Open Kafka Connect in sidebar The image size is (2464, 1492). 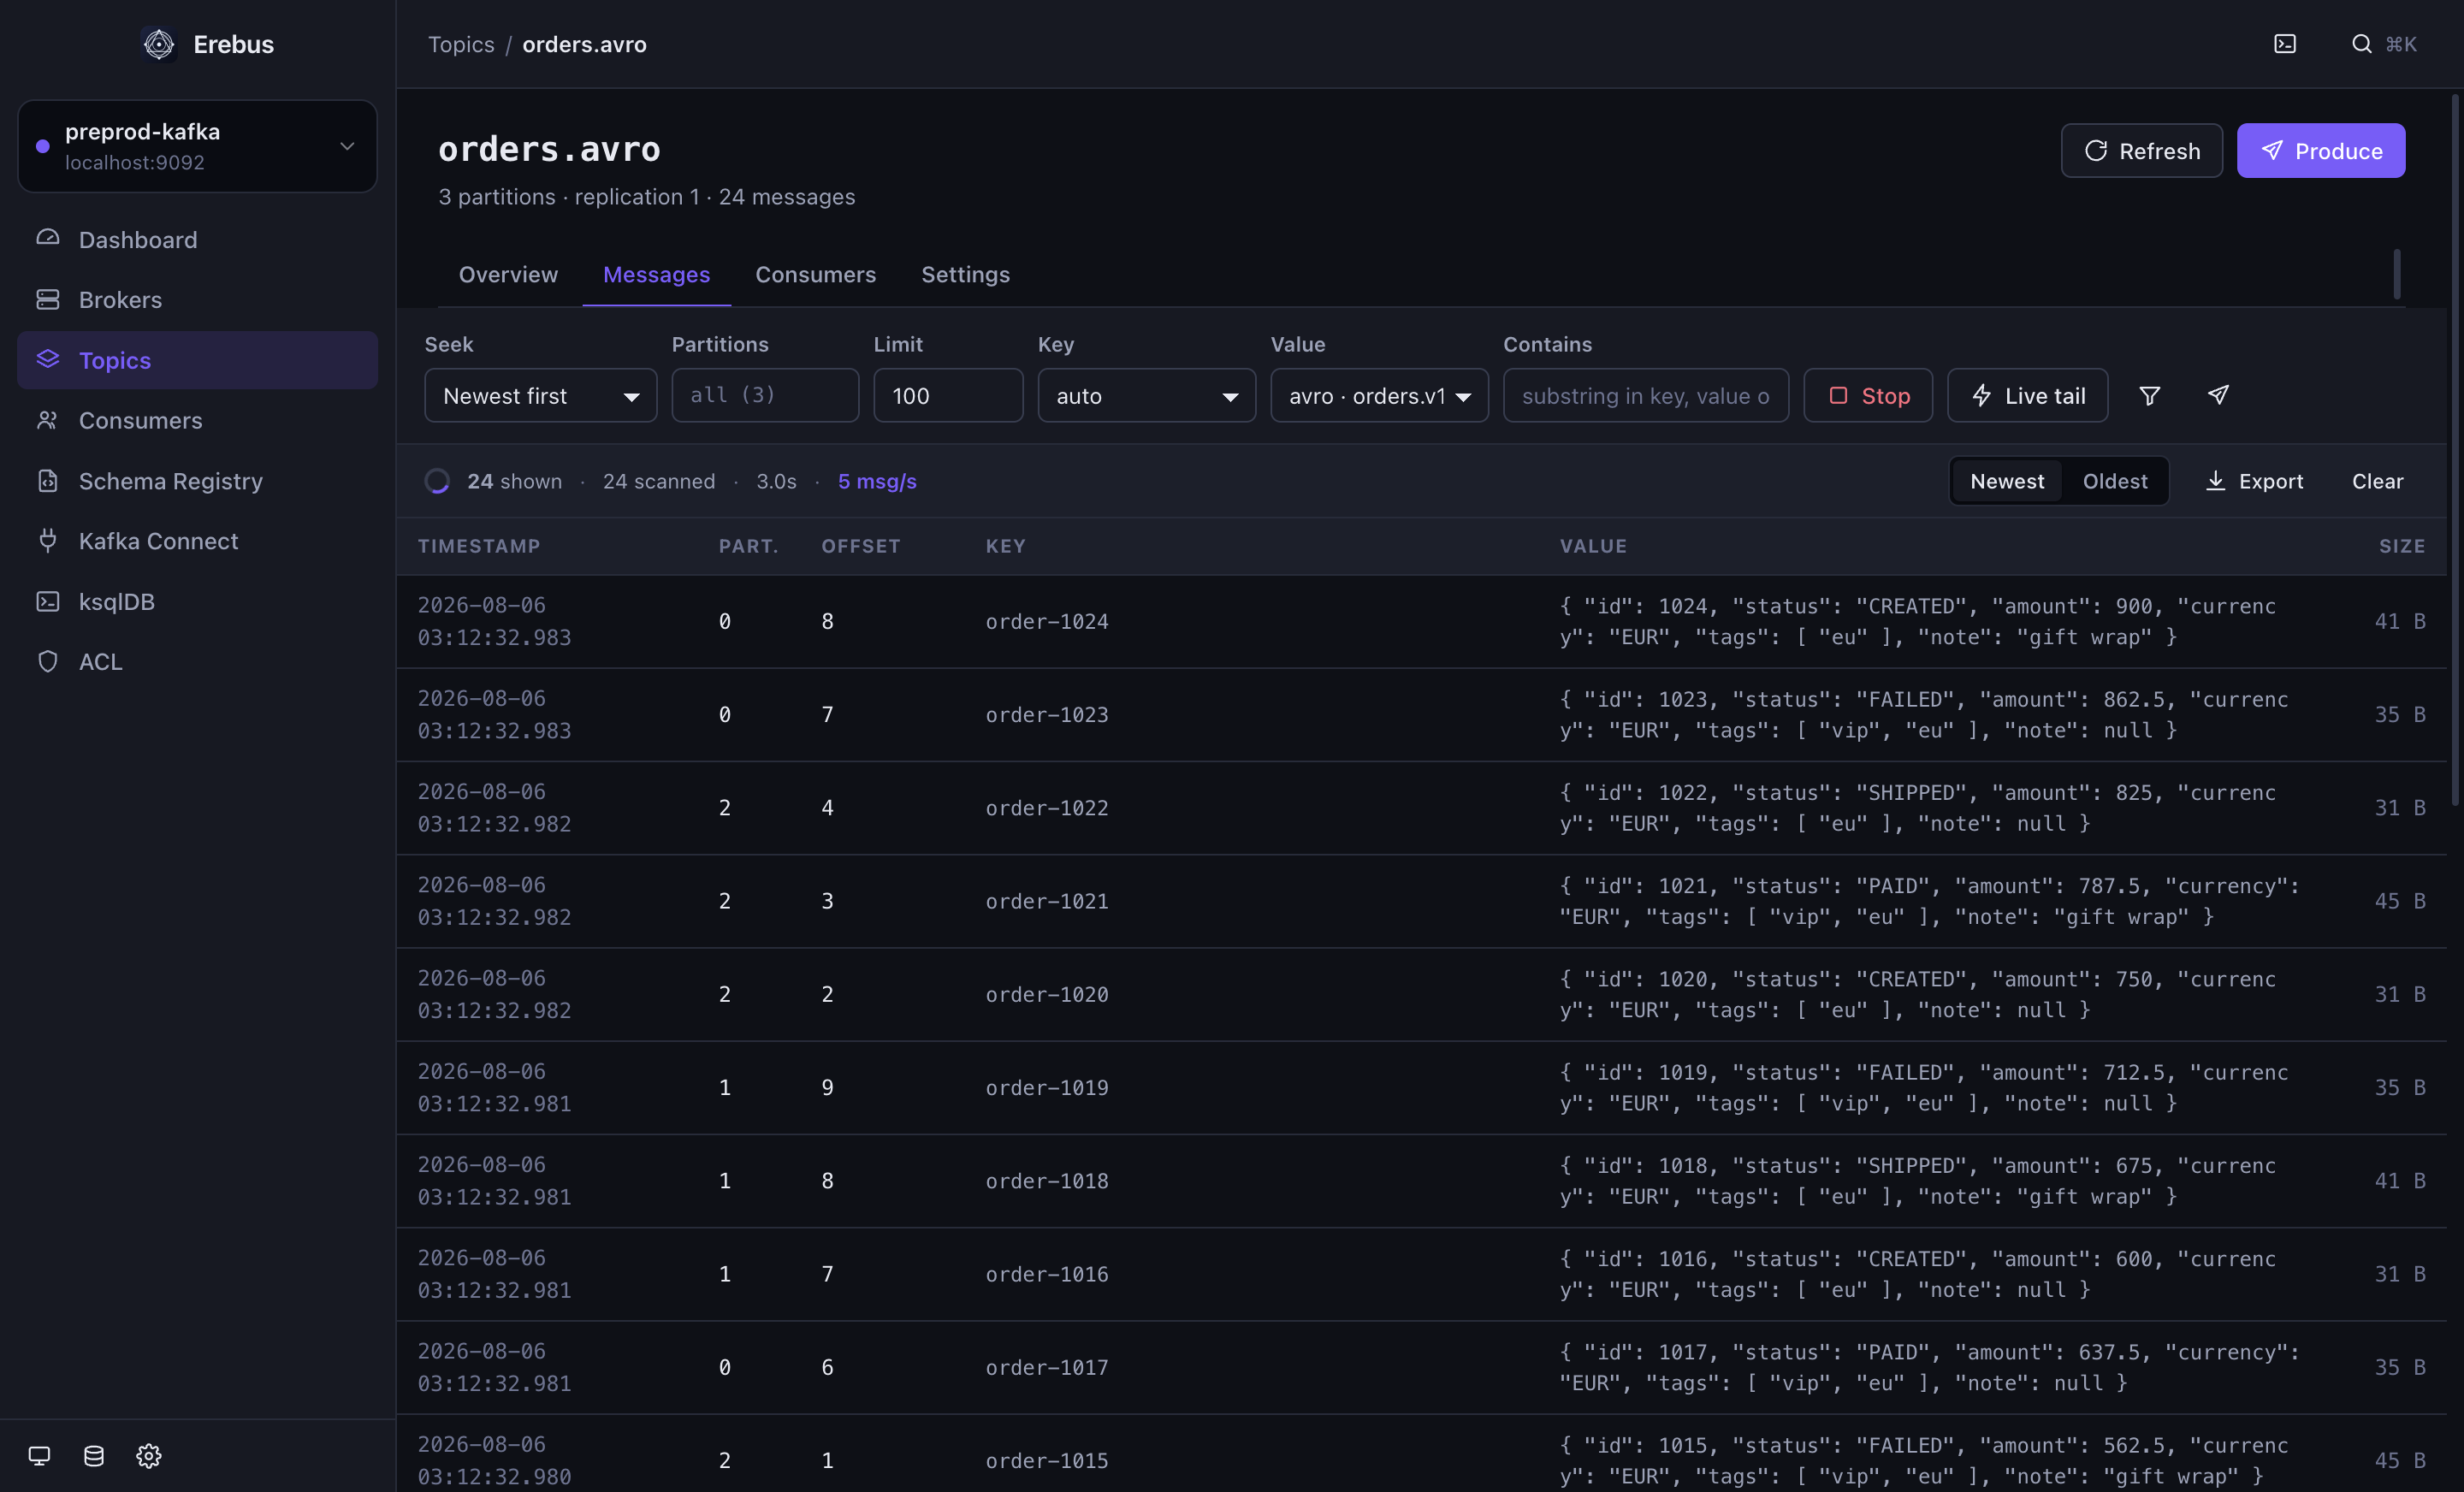click(197, 541)
